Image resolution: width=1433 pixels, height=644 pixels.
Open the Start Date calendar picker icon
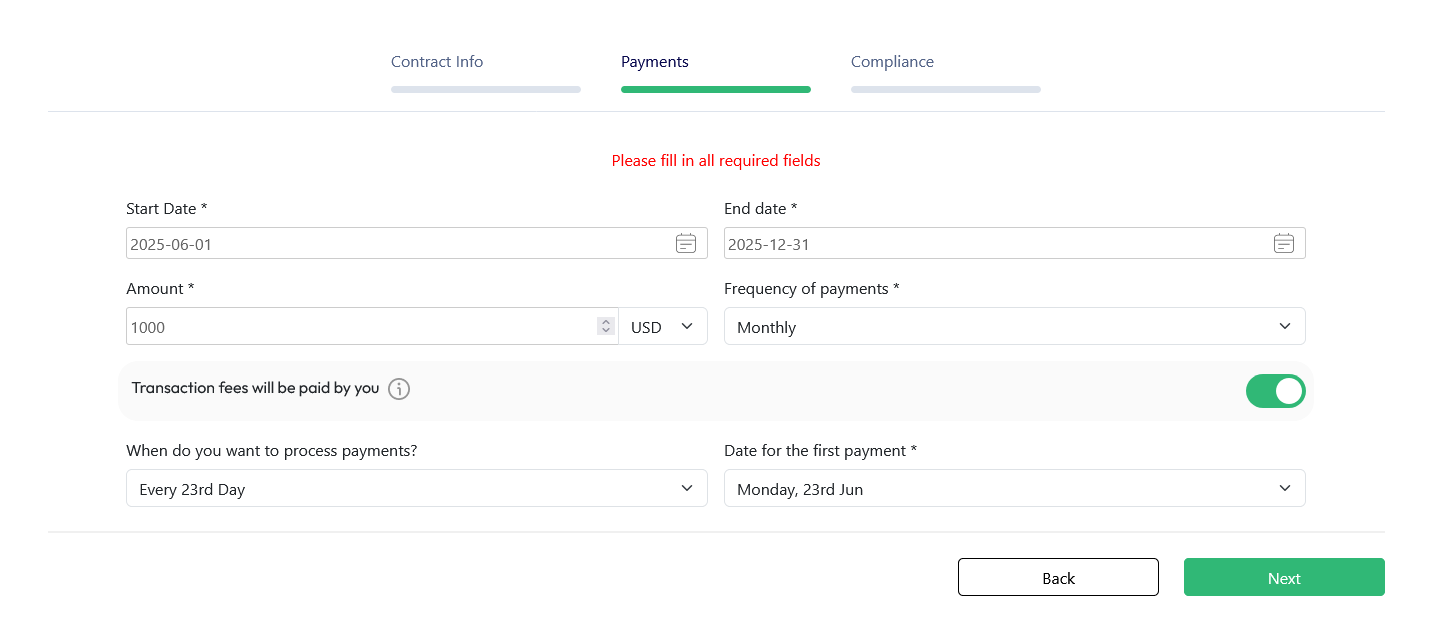pos(686,243)
